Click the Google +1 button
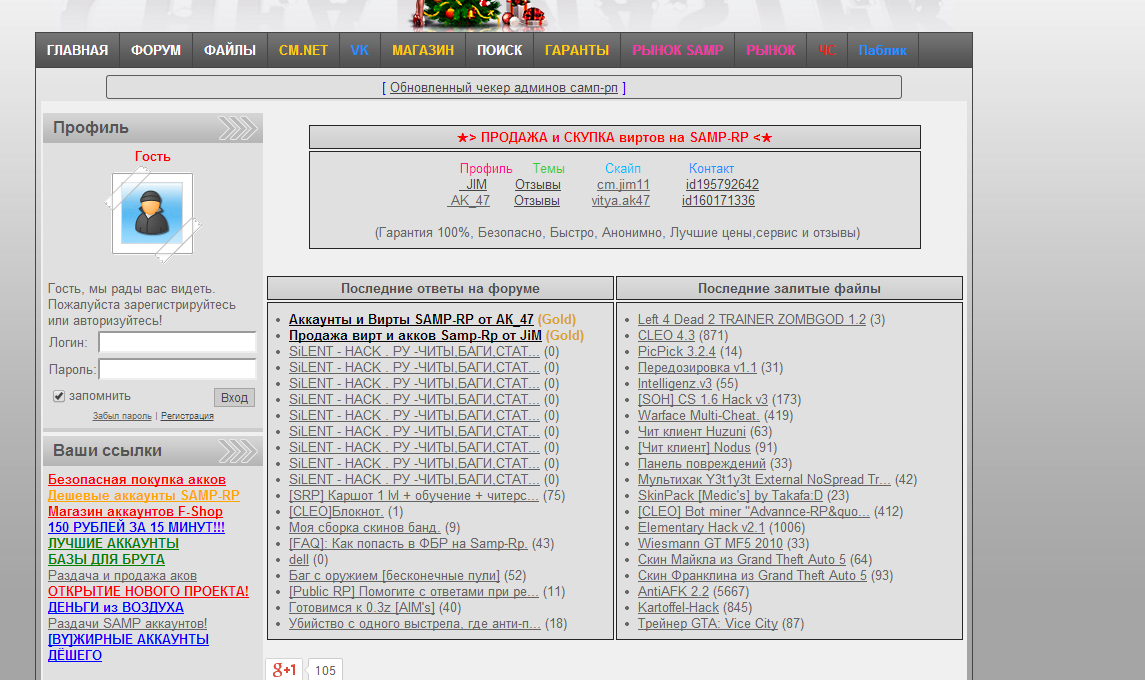Screen dimensions: 1145x680 tap(284, 670)
